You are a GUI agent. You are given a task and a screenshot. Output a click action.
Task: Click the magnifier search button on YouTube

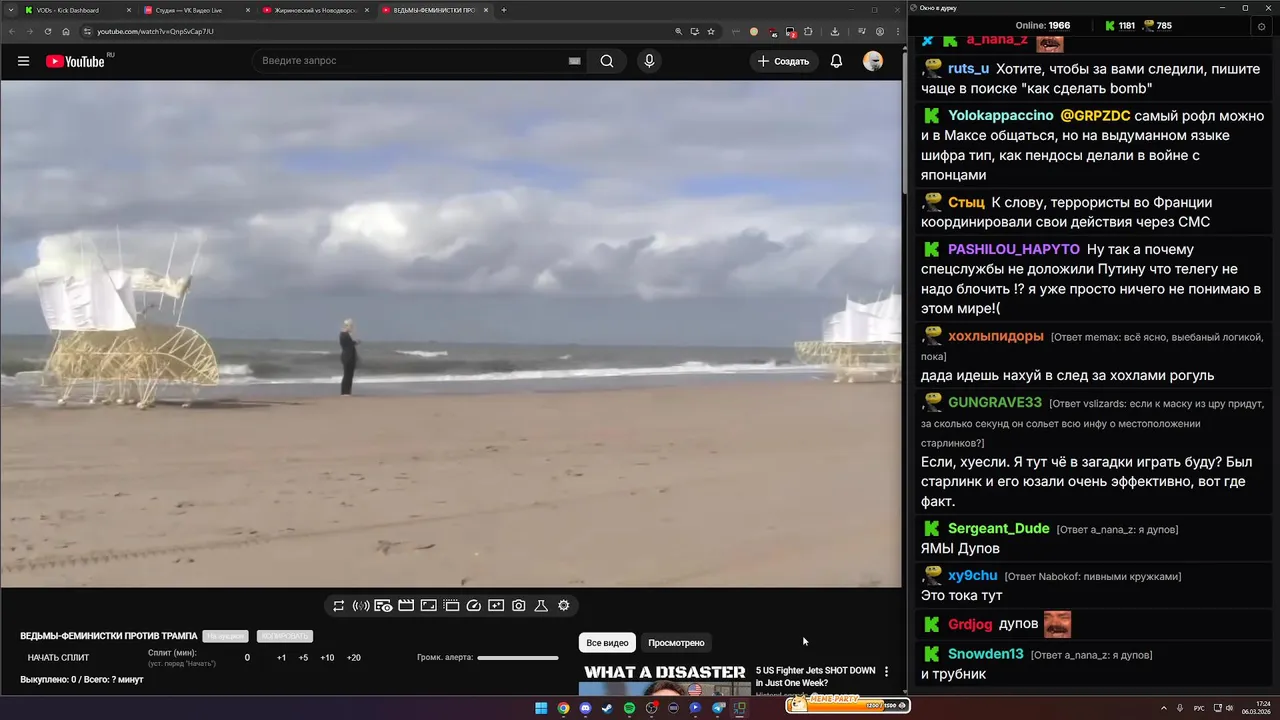tap(607, 61)
